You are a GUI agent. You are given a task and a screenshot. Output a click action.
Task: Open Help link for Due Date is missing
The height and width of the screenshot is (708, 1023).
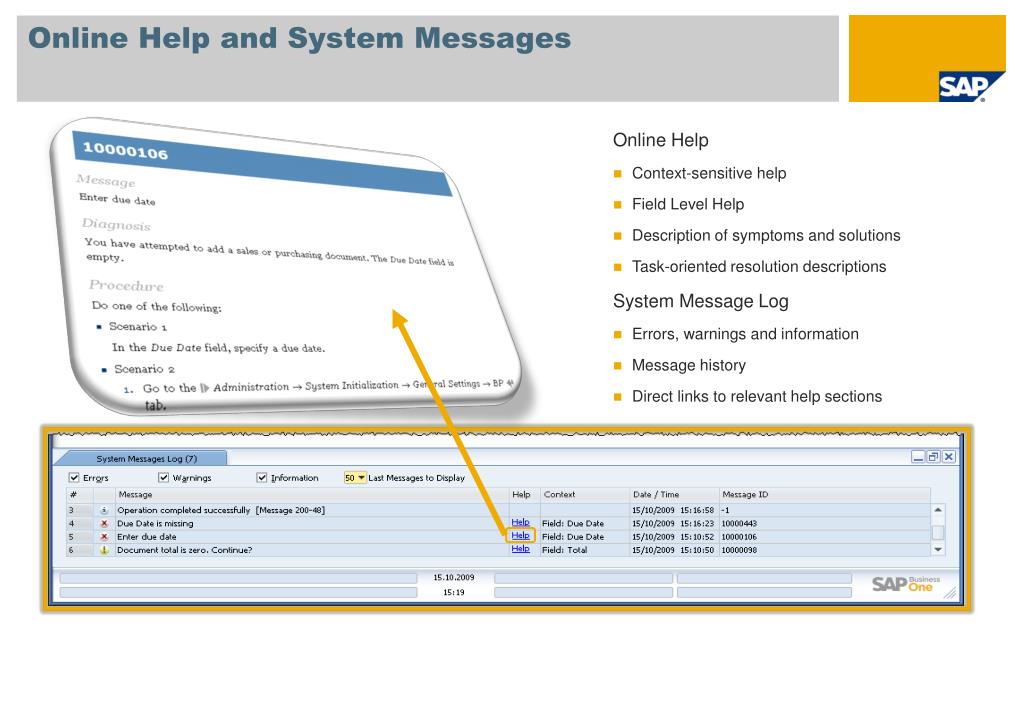(x=520, y=522)
